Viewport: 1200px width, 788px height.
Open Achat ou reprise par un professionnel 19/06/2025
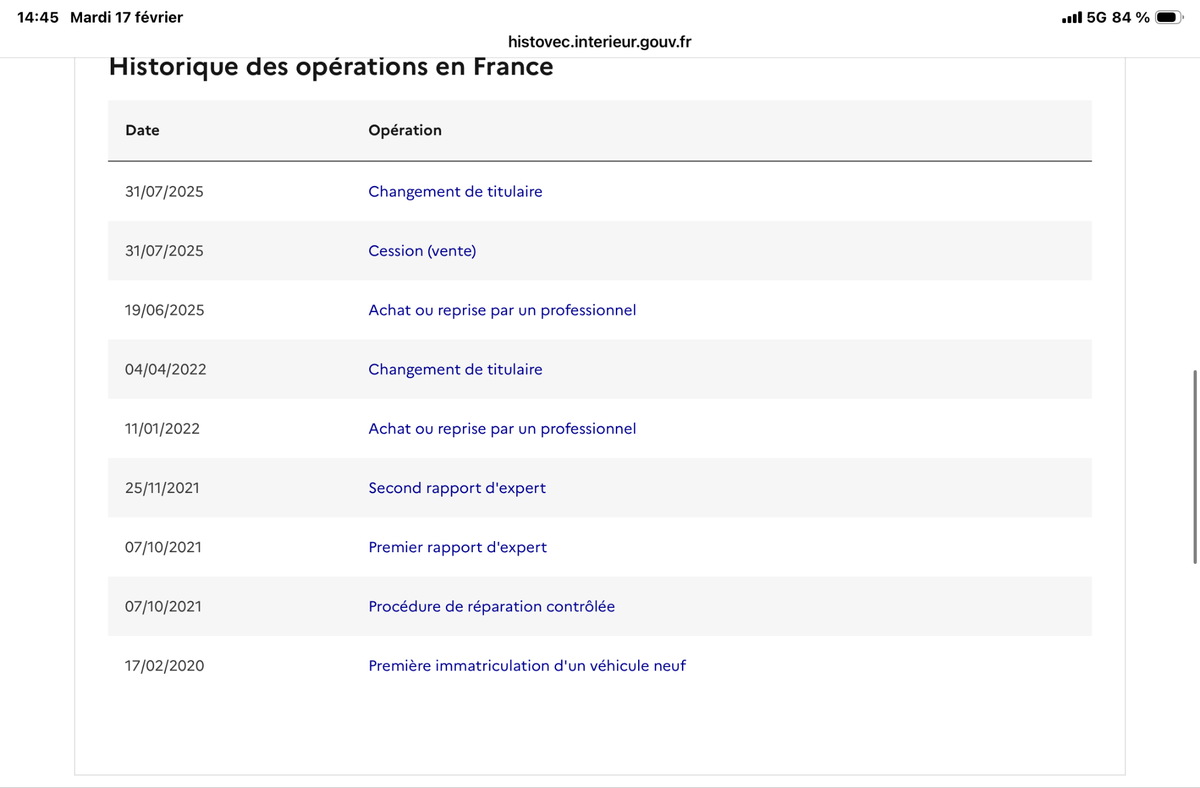(x=502, y=310)
